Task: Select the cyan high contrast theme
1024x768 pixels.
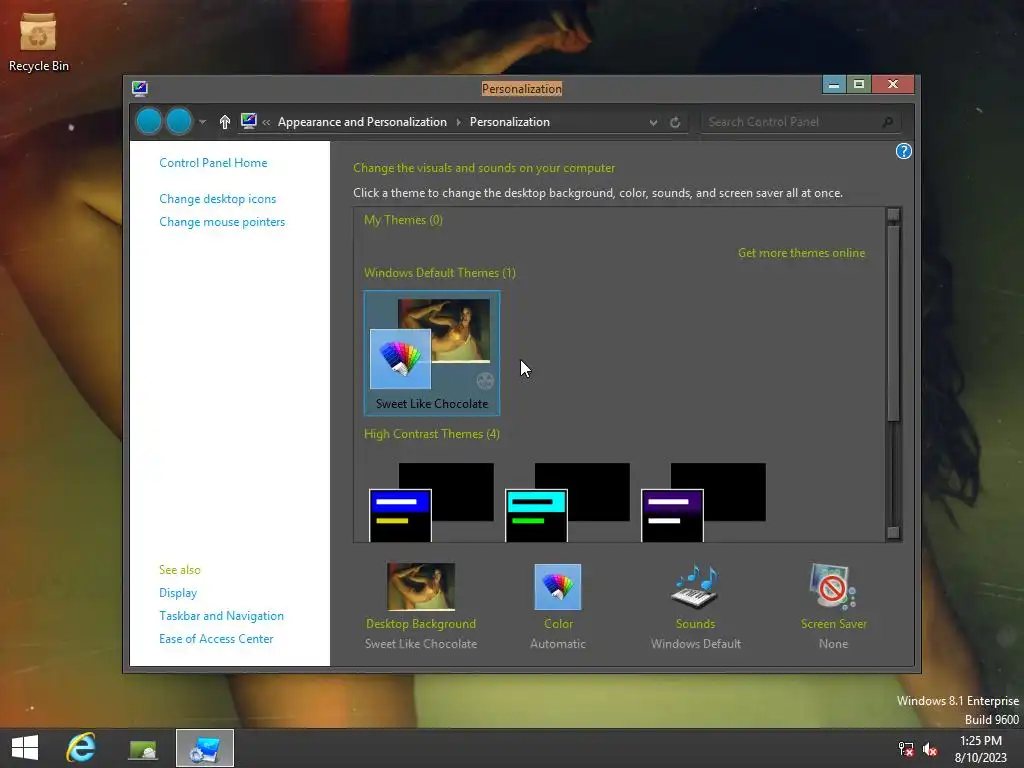Action: pyautogui.click(x=568, y=502)
